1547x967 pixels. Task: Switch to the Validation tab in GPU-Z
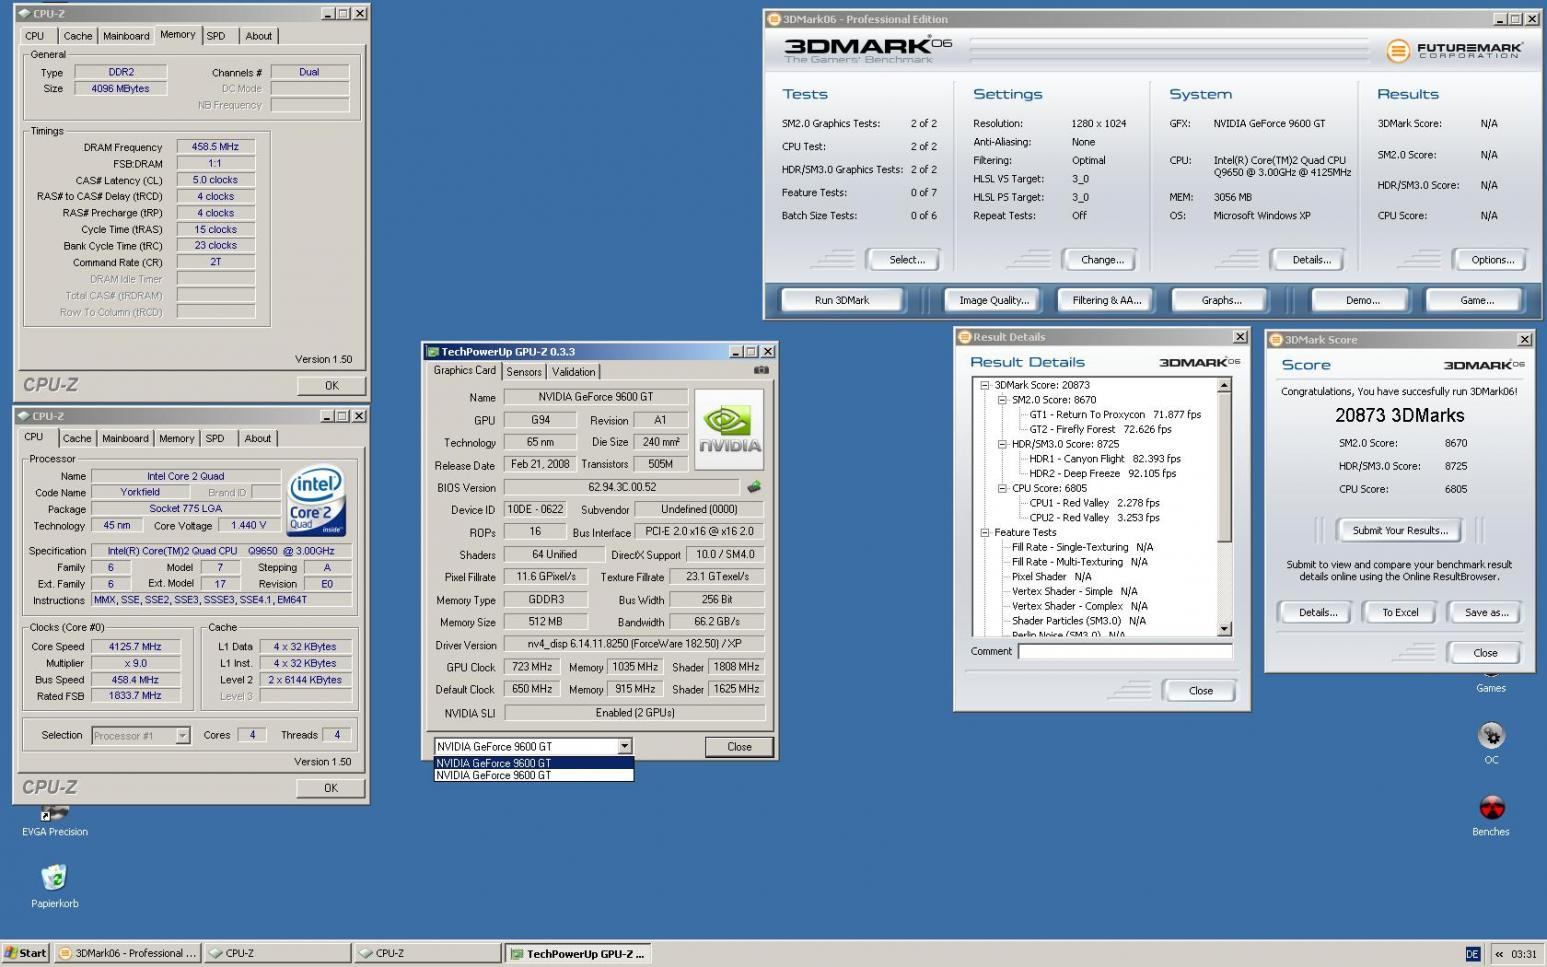coord(574,372)
